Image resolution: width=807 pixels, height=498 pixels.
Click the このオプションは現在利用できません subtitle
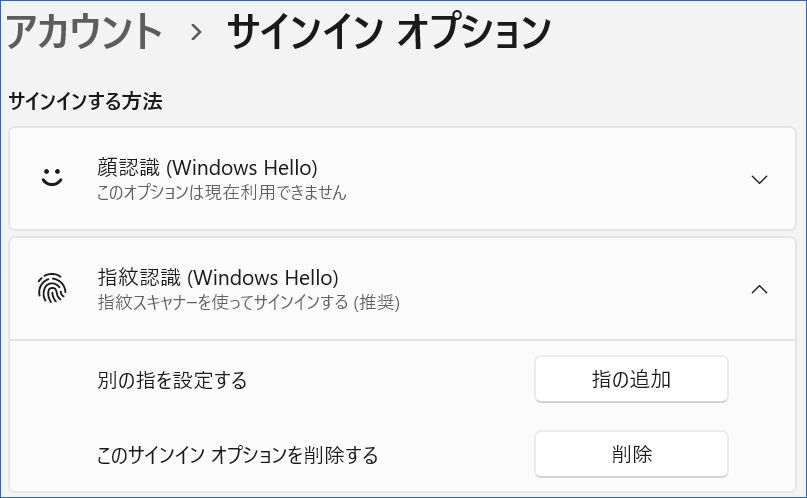point(221,192)
